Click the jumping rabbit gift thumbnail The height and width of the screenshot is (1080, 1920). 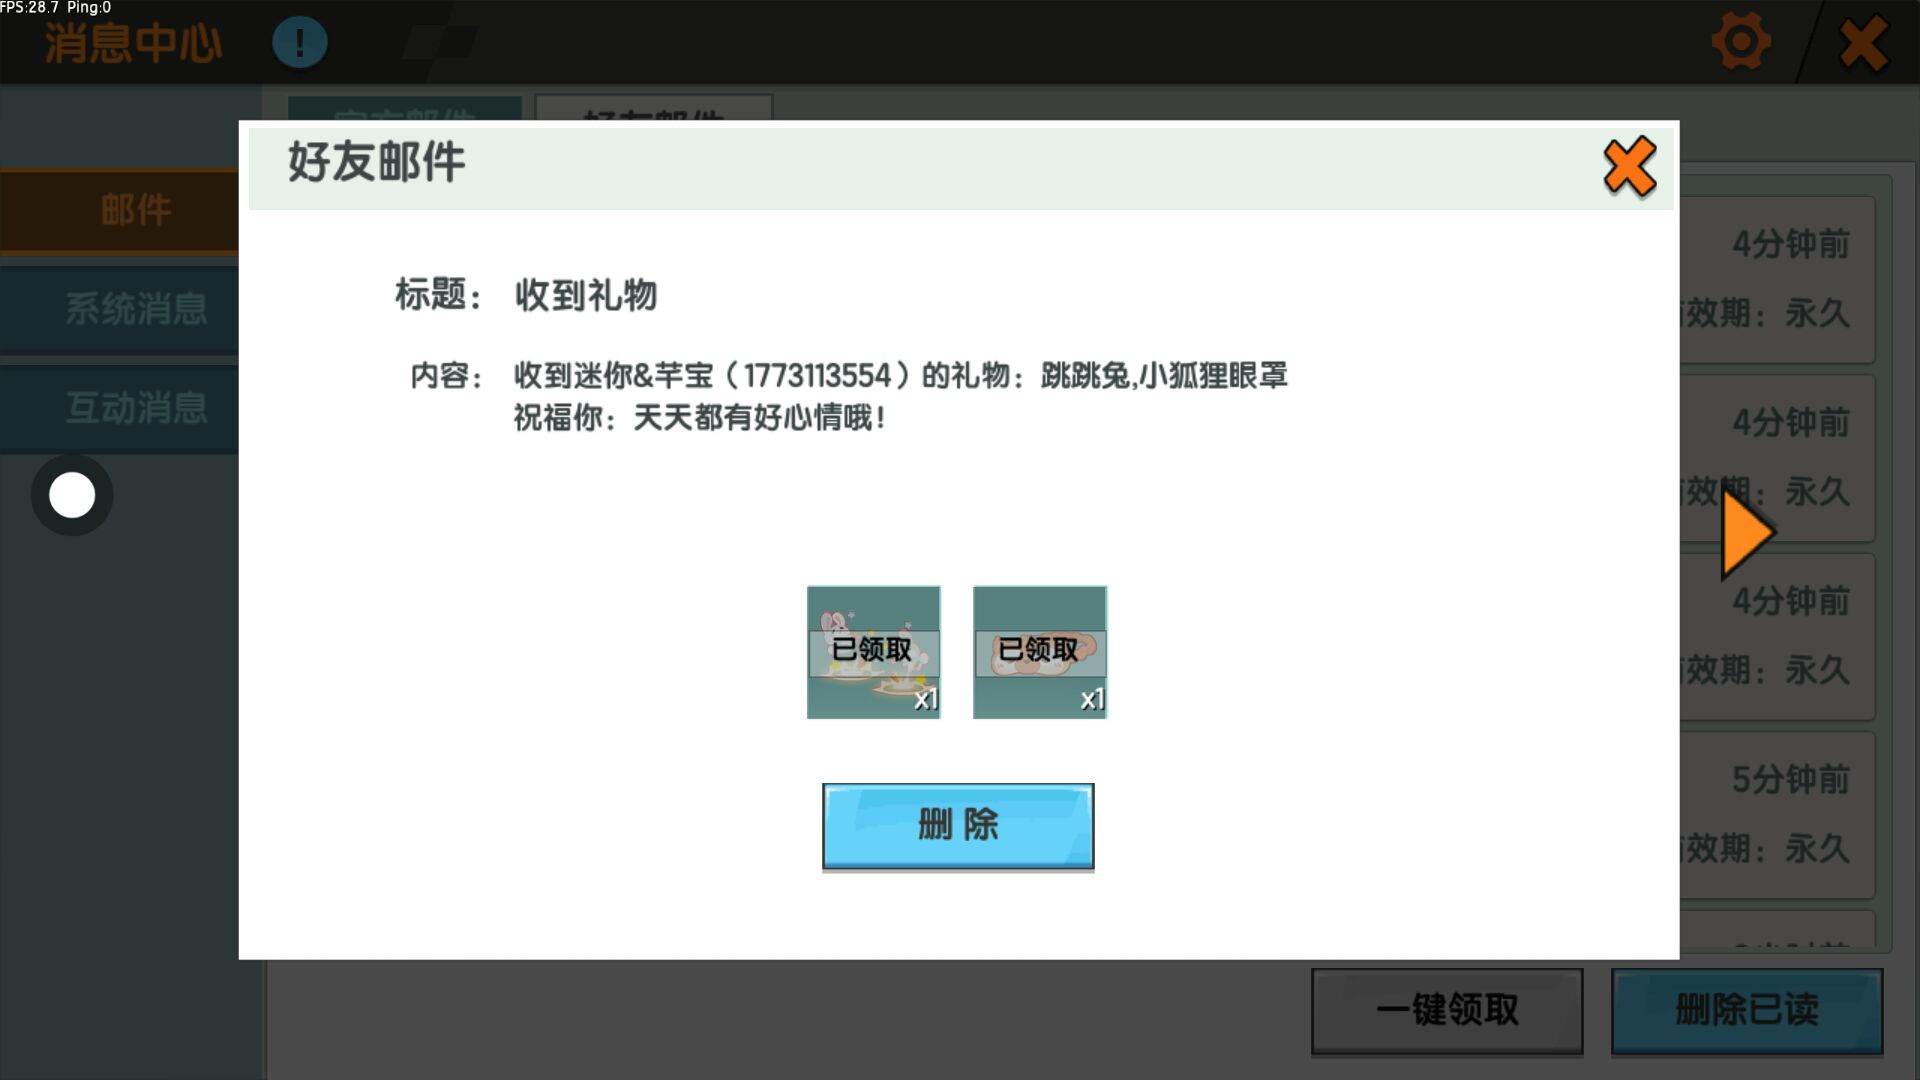873,652
